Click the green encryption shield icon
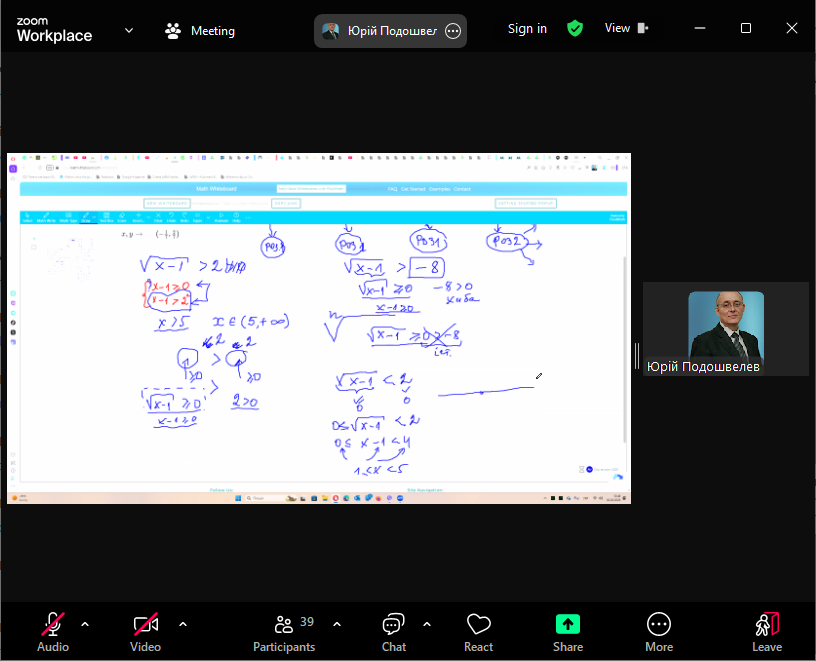 point(574,29)
